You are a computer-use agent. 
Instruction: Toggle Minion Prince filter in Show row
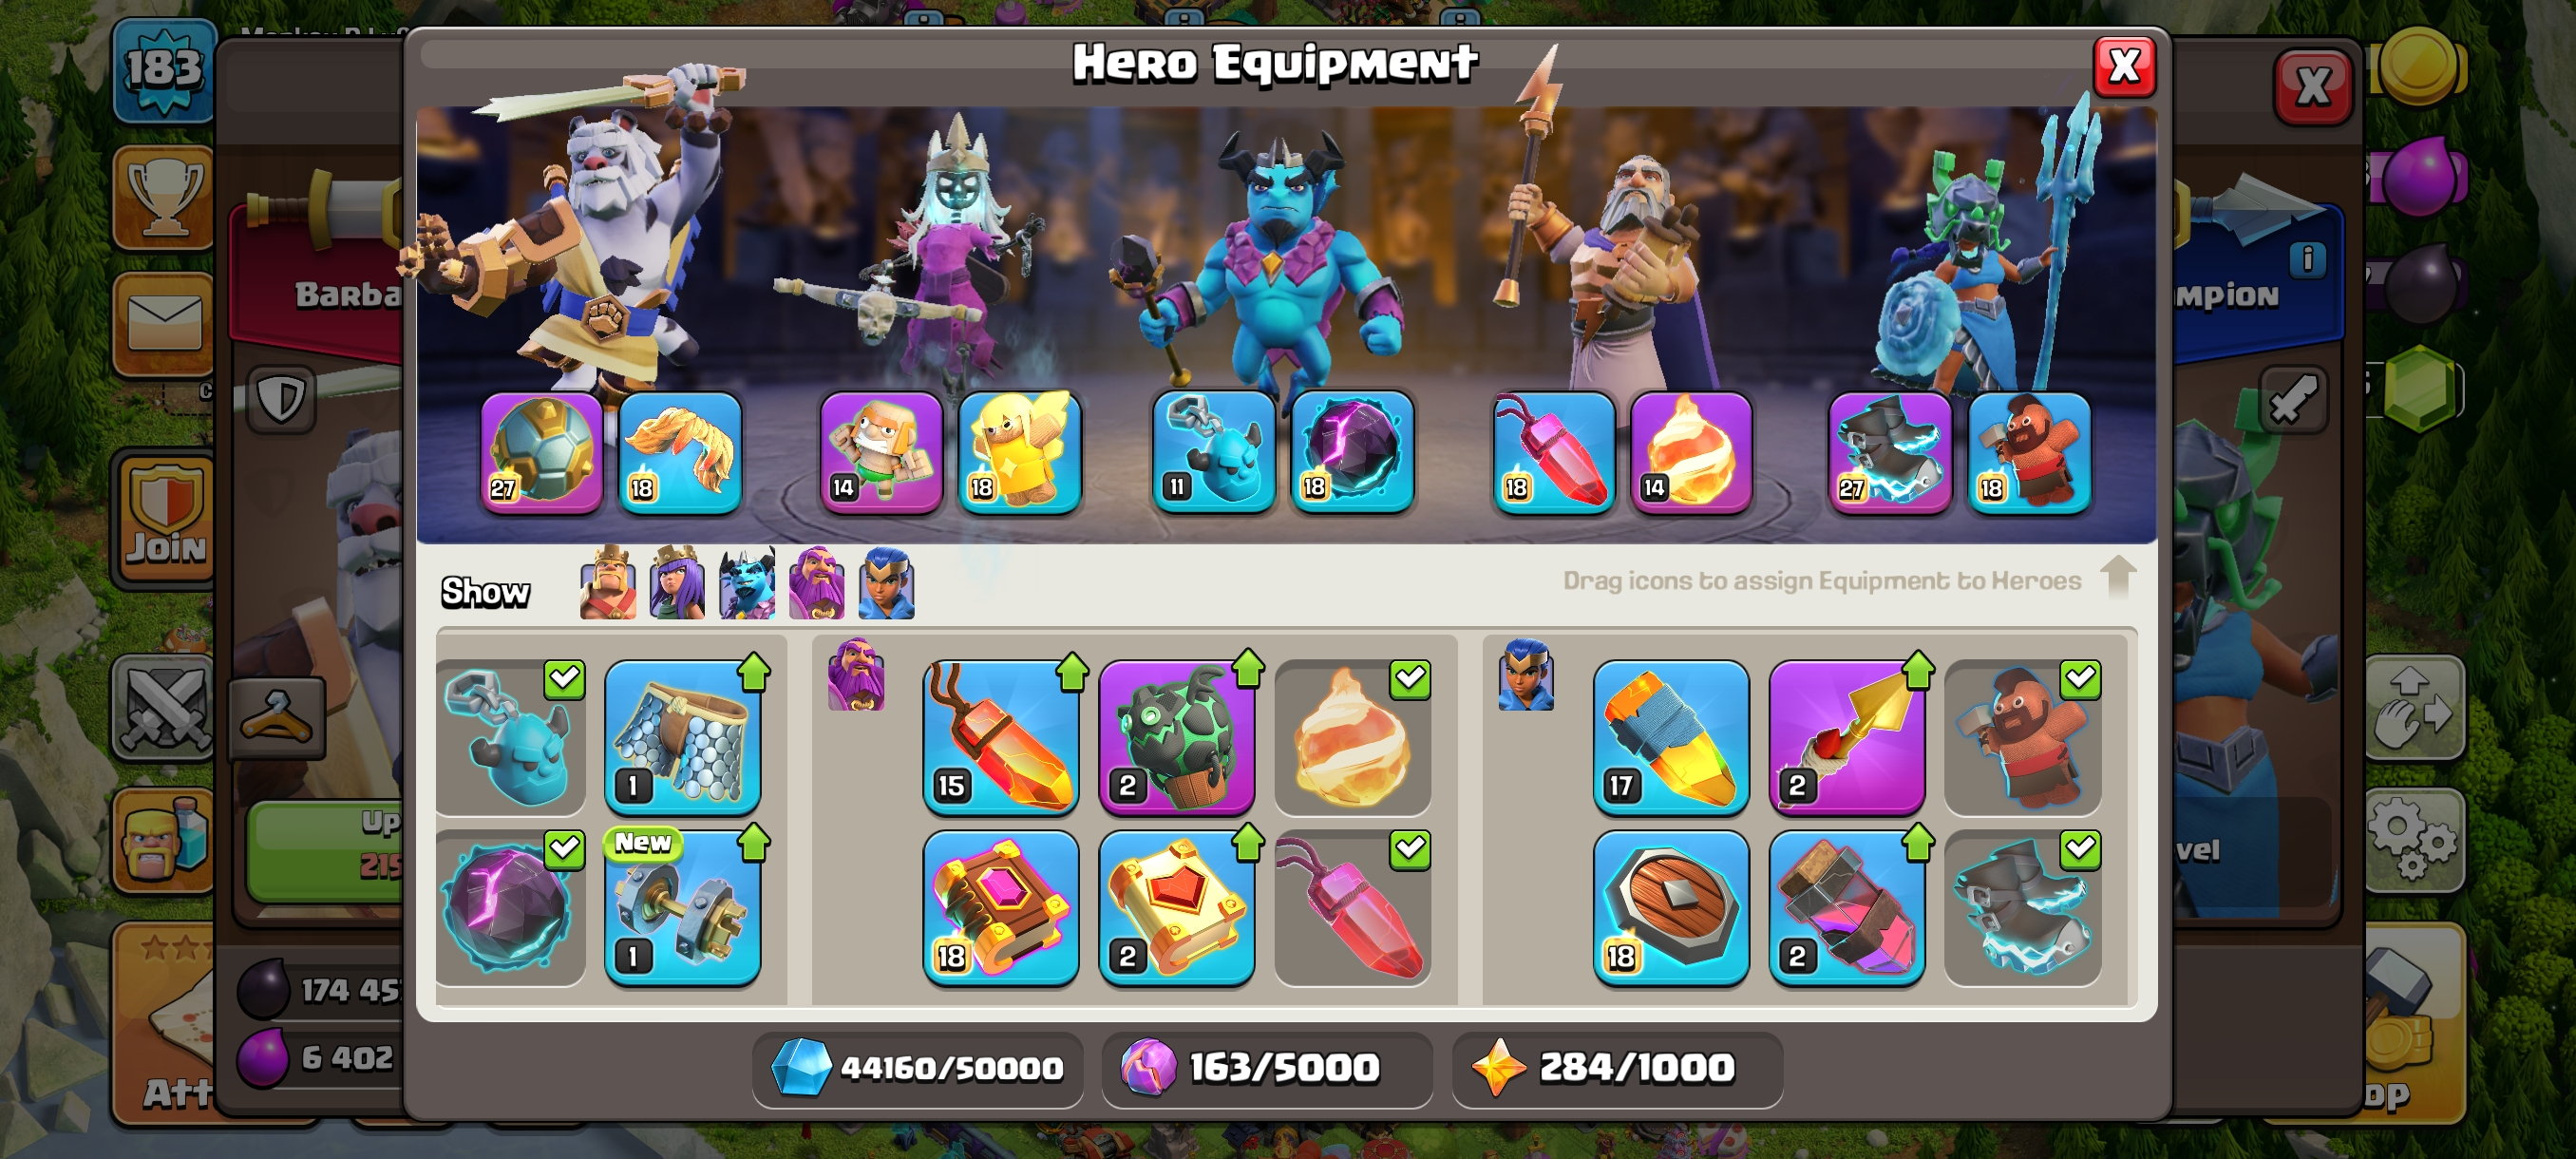coord(747,583)
